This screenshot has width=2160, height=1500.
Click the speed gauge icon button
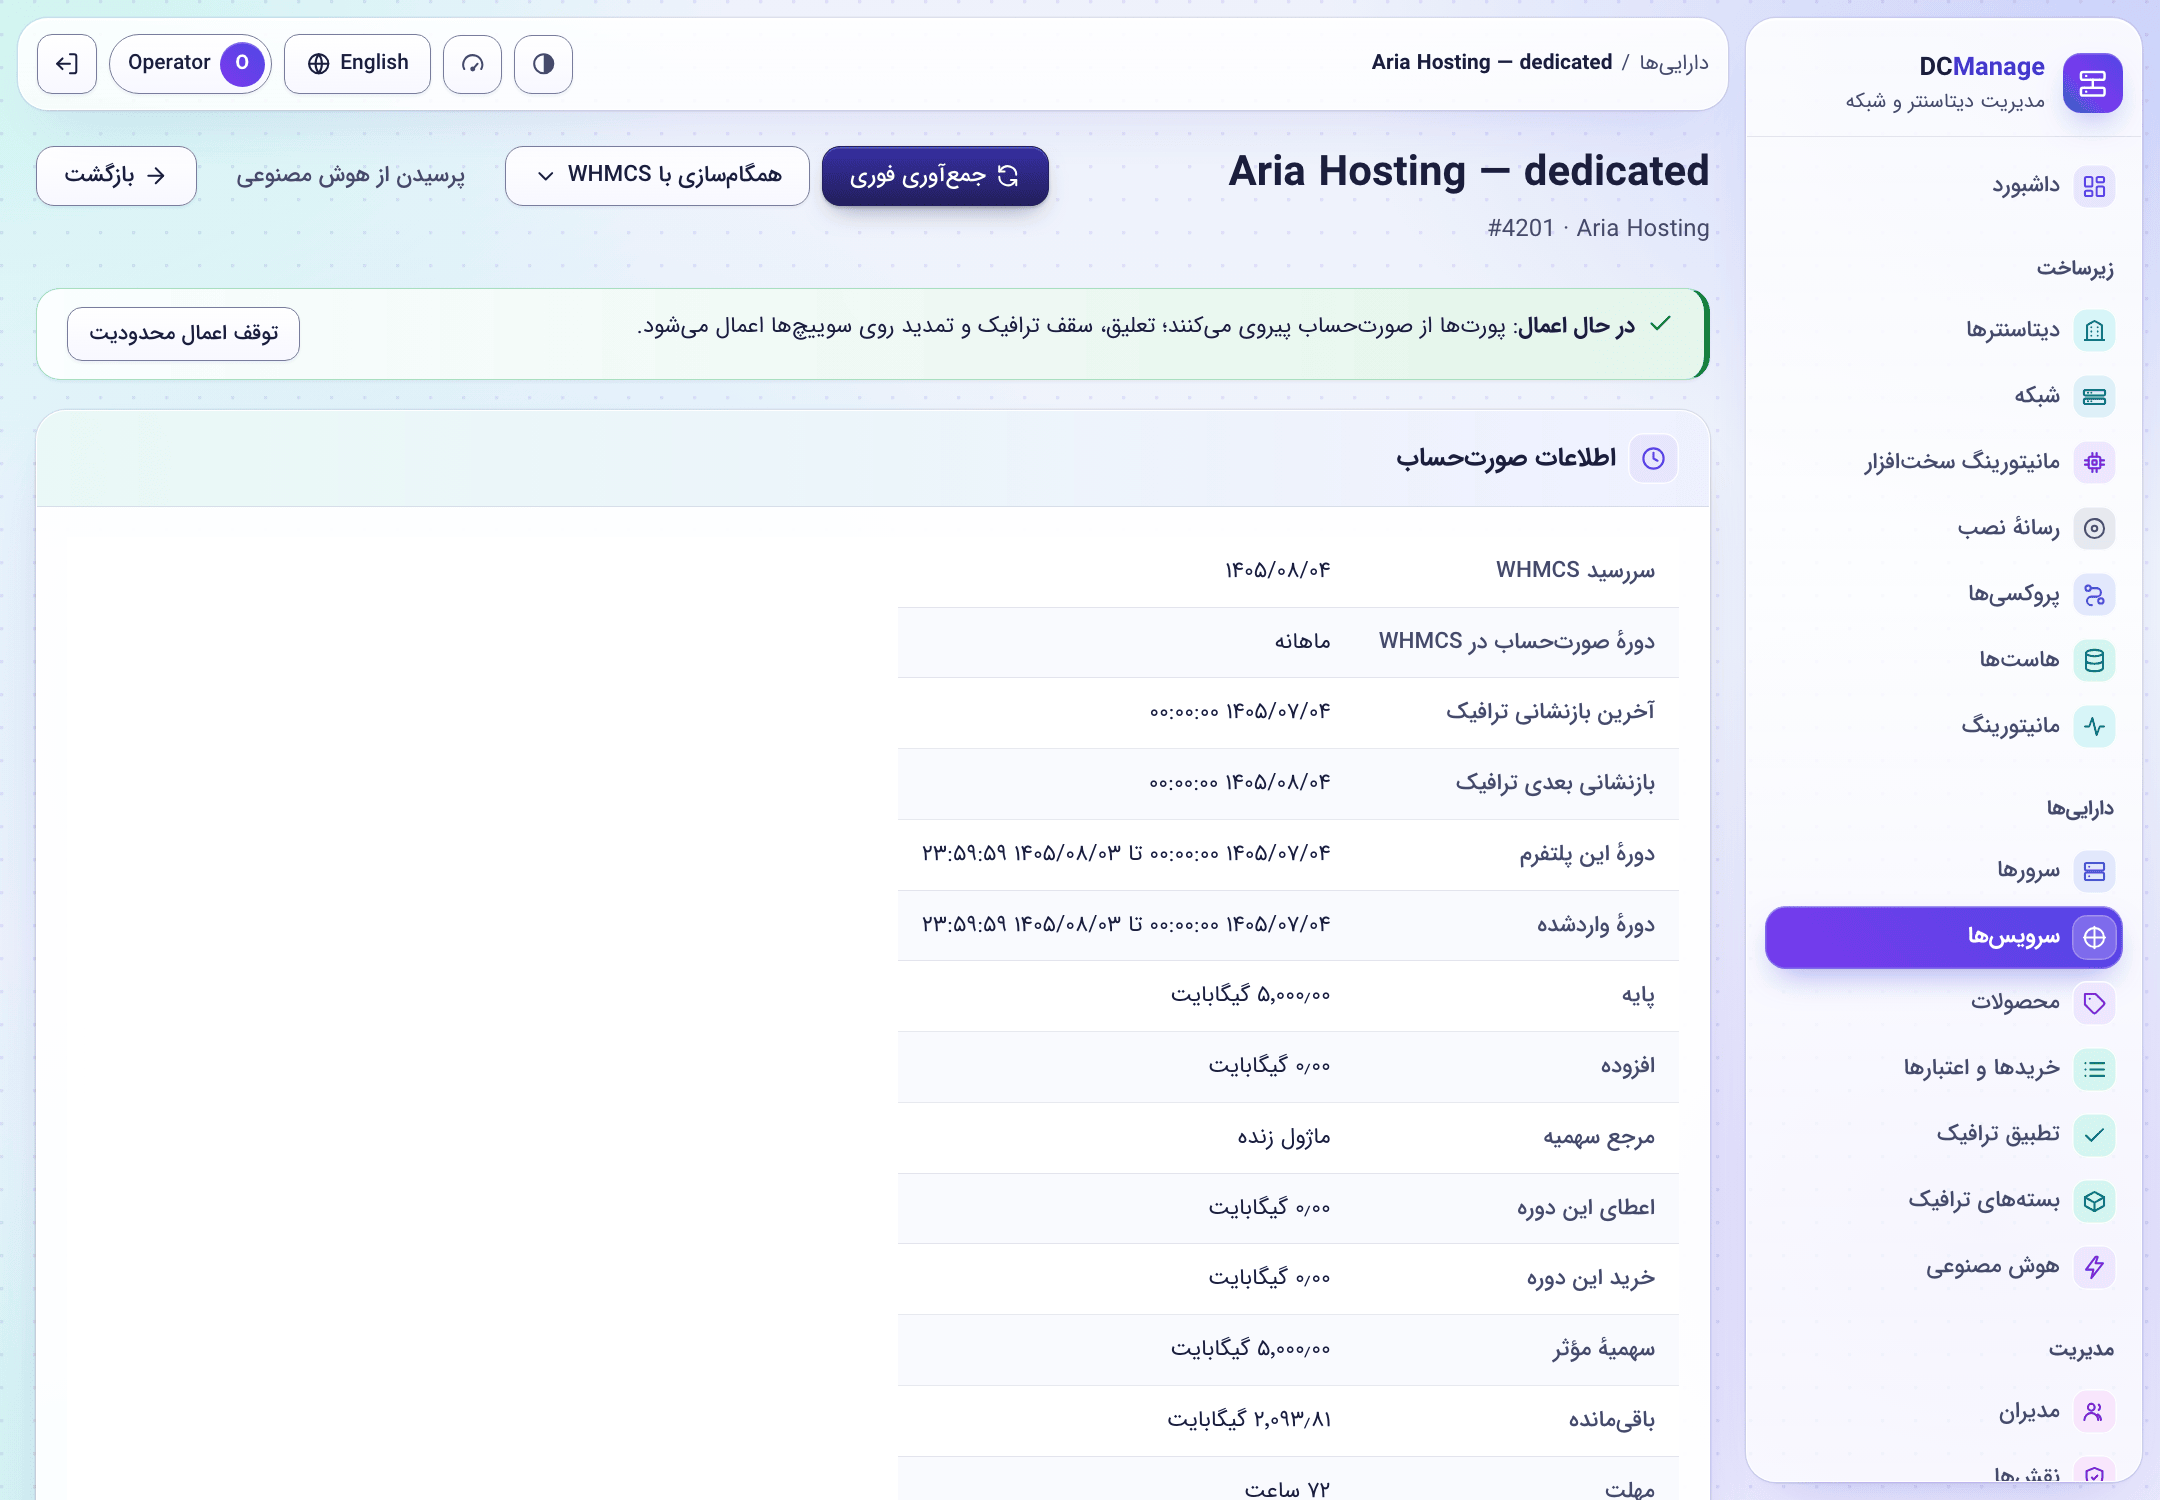(x=472, y=64)
